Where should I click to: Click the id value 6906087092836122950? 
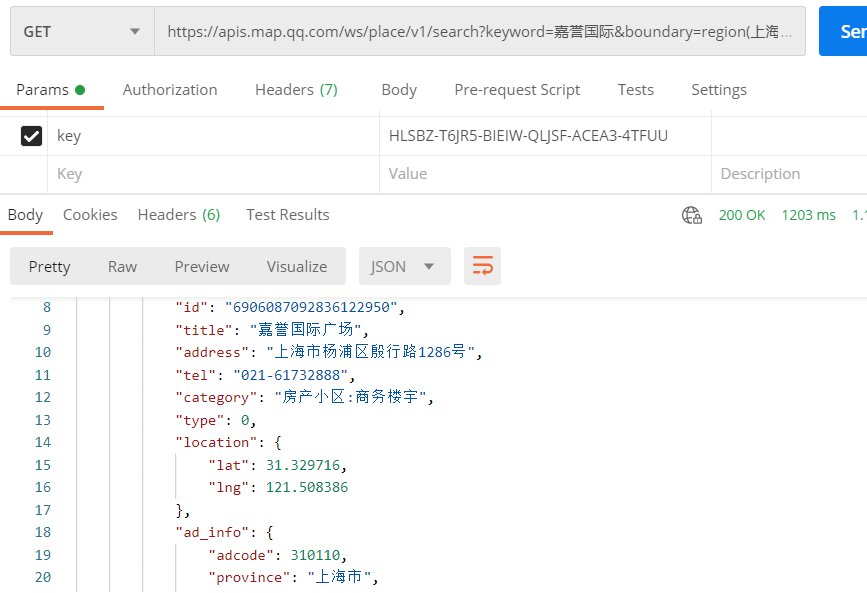click(x=311, y=308)
